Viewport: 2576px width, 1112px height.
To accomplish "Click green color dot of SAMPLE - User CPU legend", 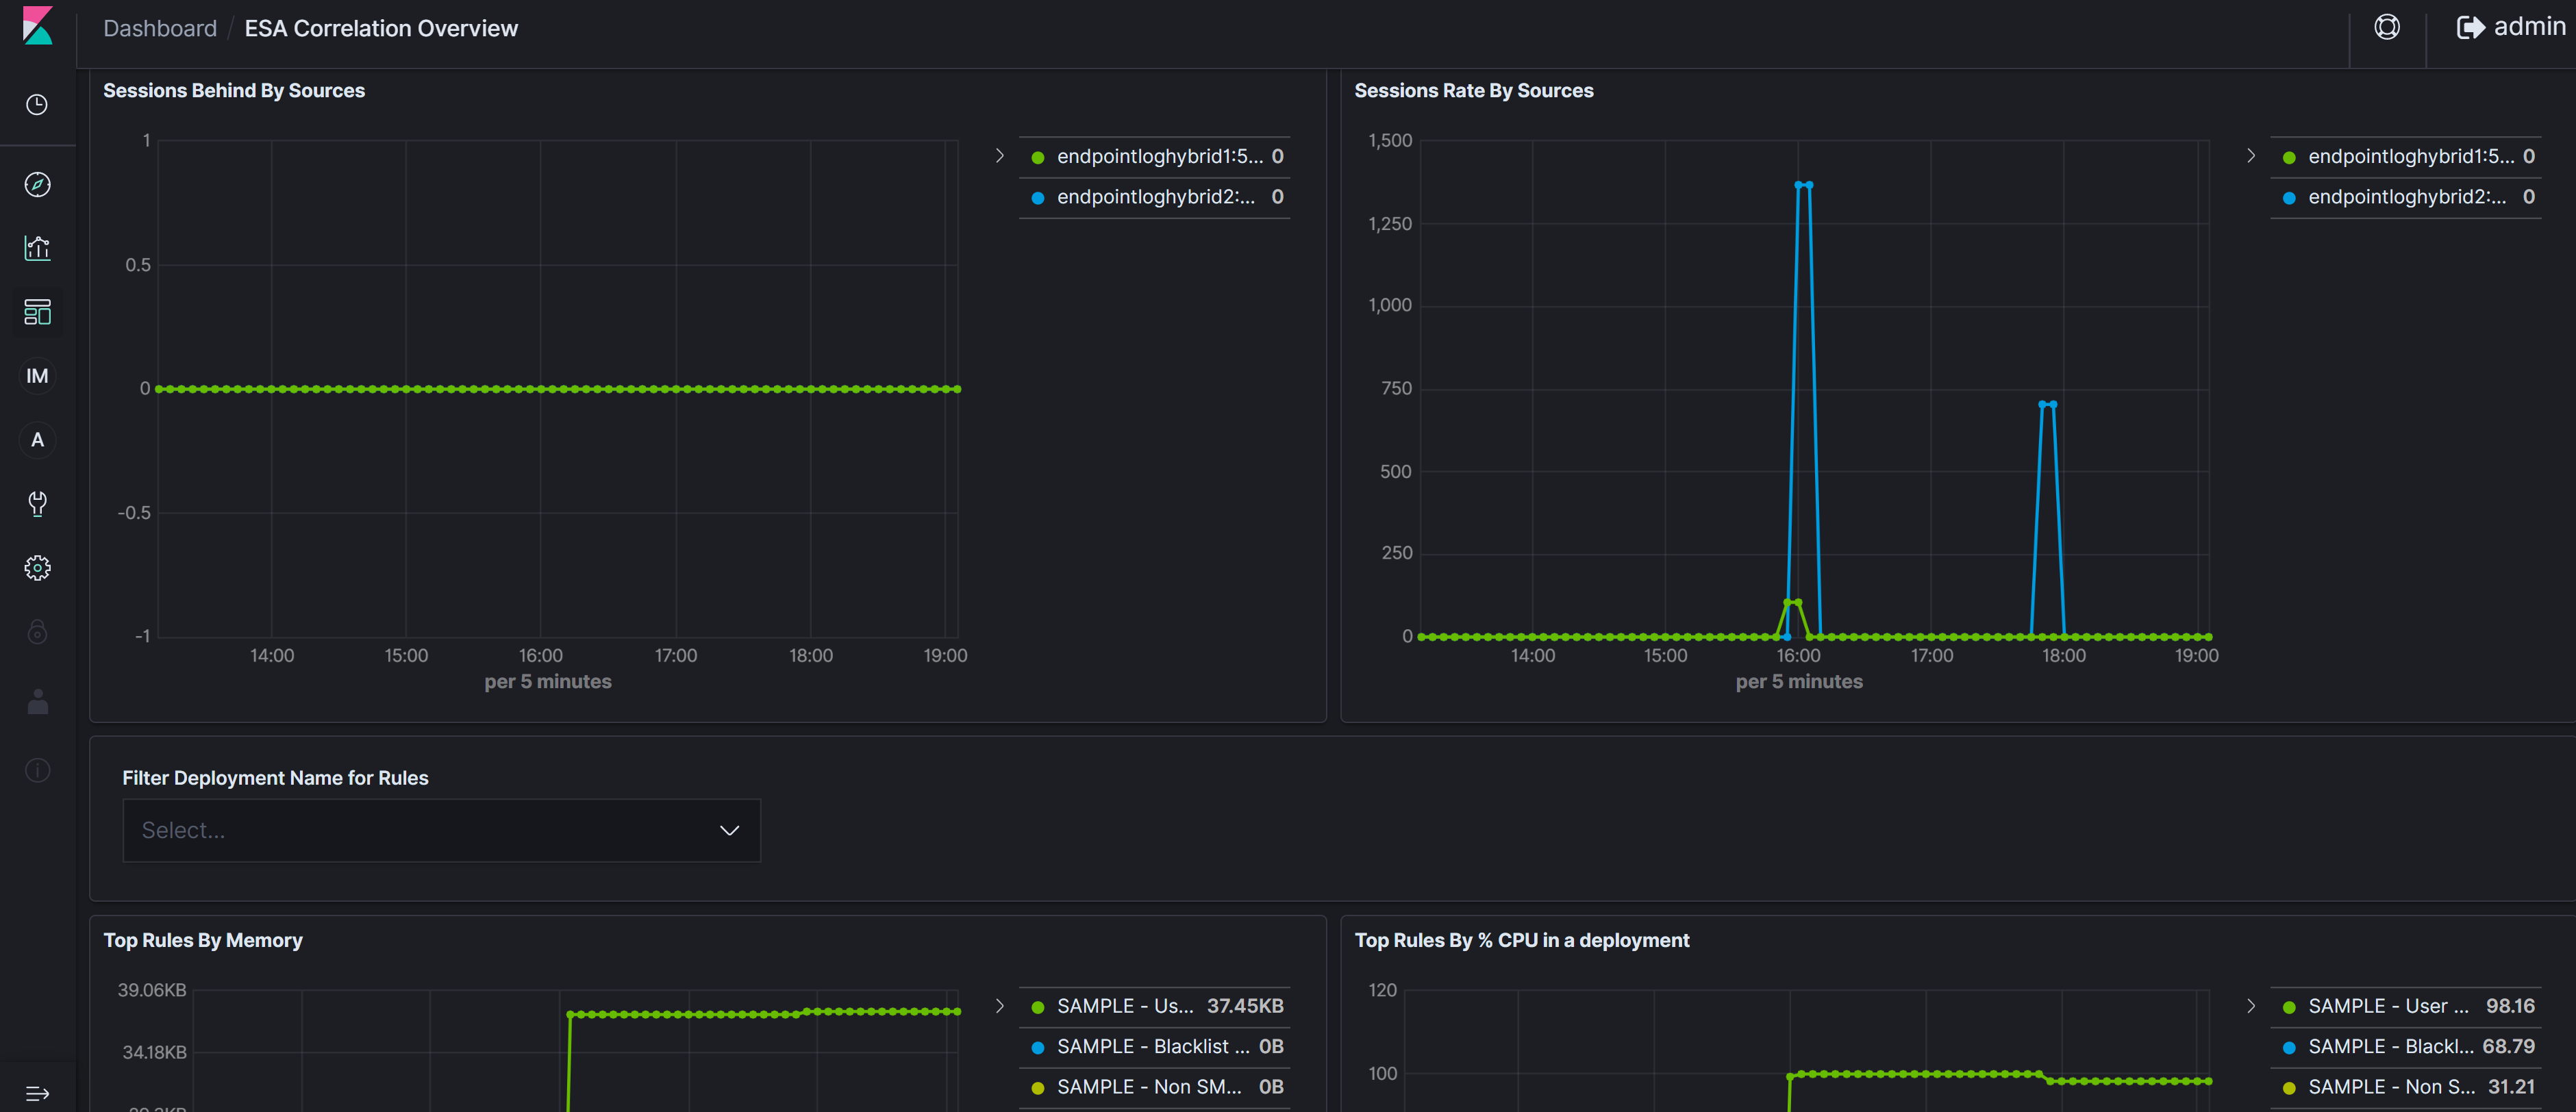I will (2289, 1007).
